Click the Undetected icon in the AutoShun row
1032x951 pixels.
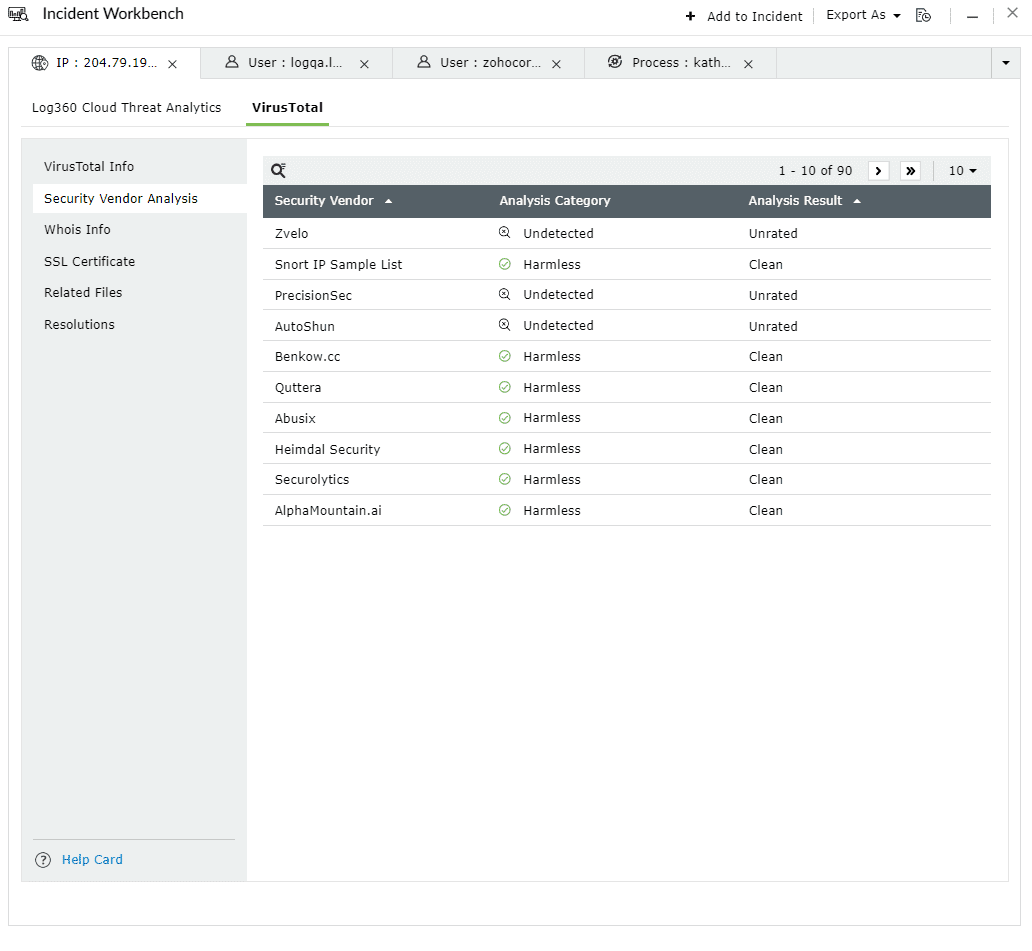504,325
